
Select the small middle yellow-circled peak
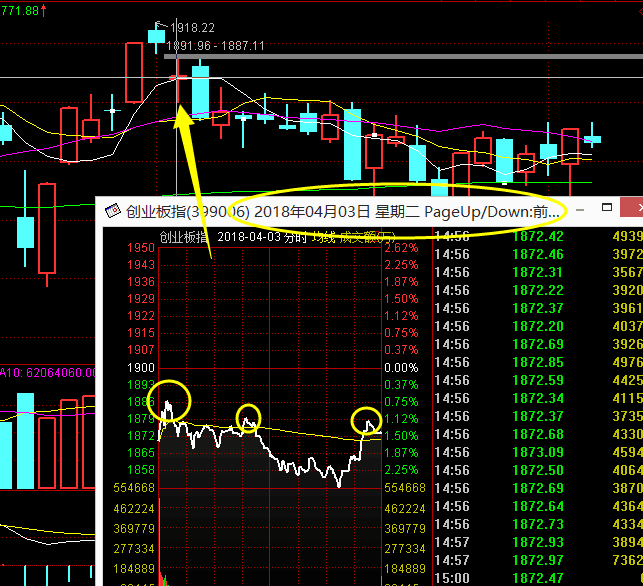pyautogui.click(x=248, y=418)
